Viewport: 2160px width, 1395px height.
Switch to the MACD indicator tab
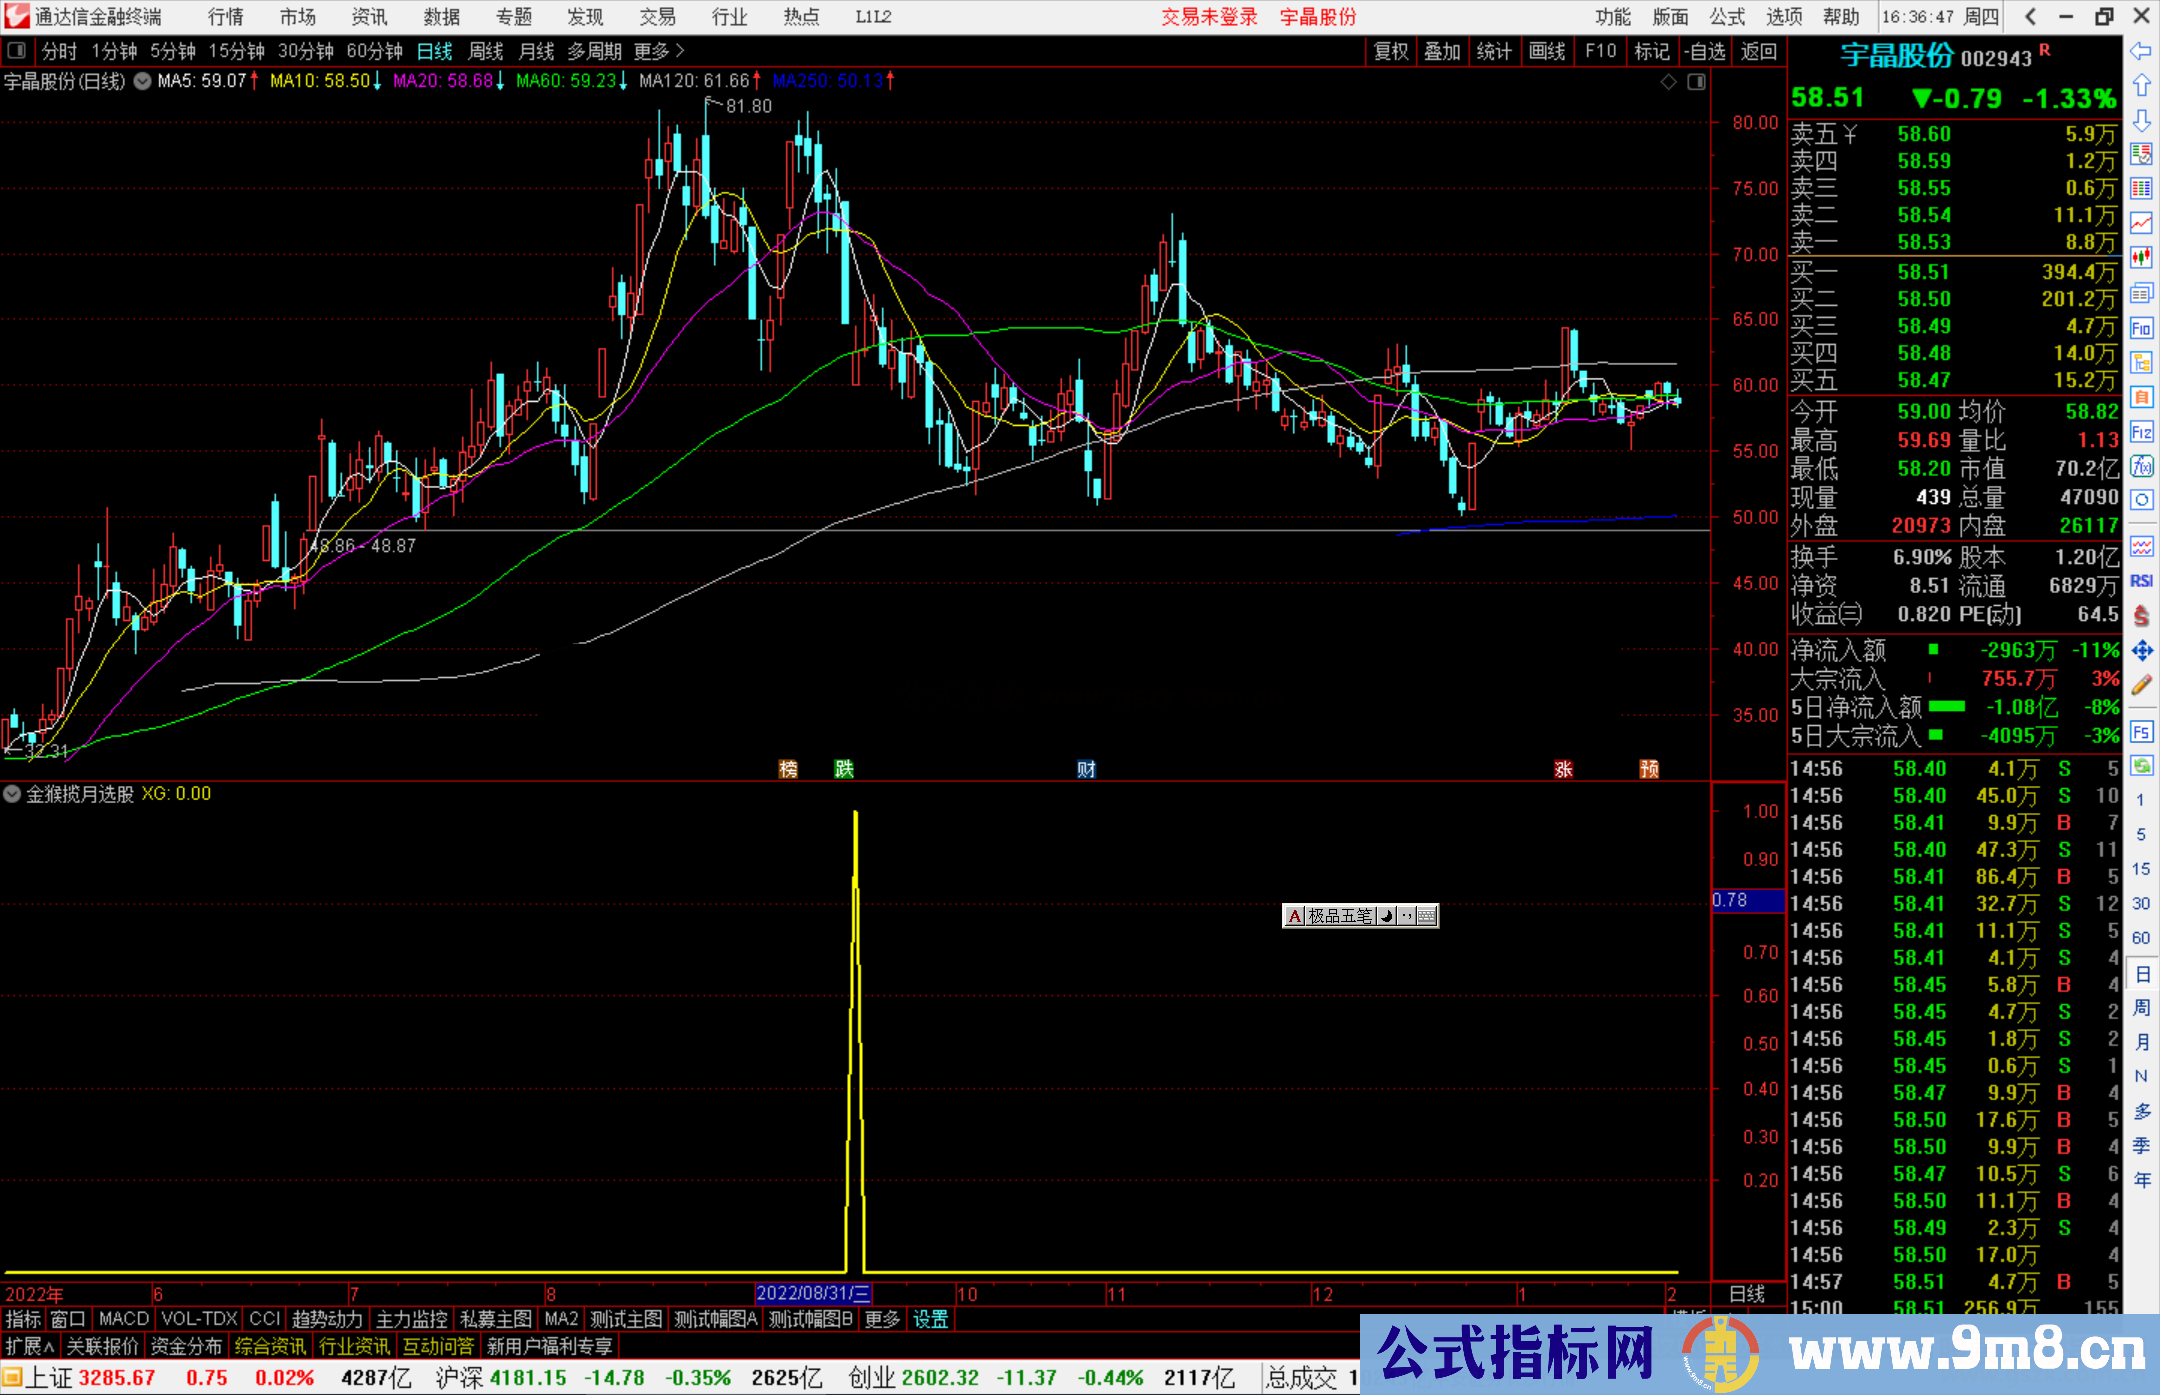coord(124,1319)
